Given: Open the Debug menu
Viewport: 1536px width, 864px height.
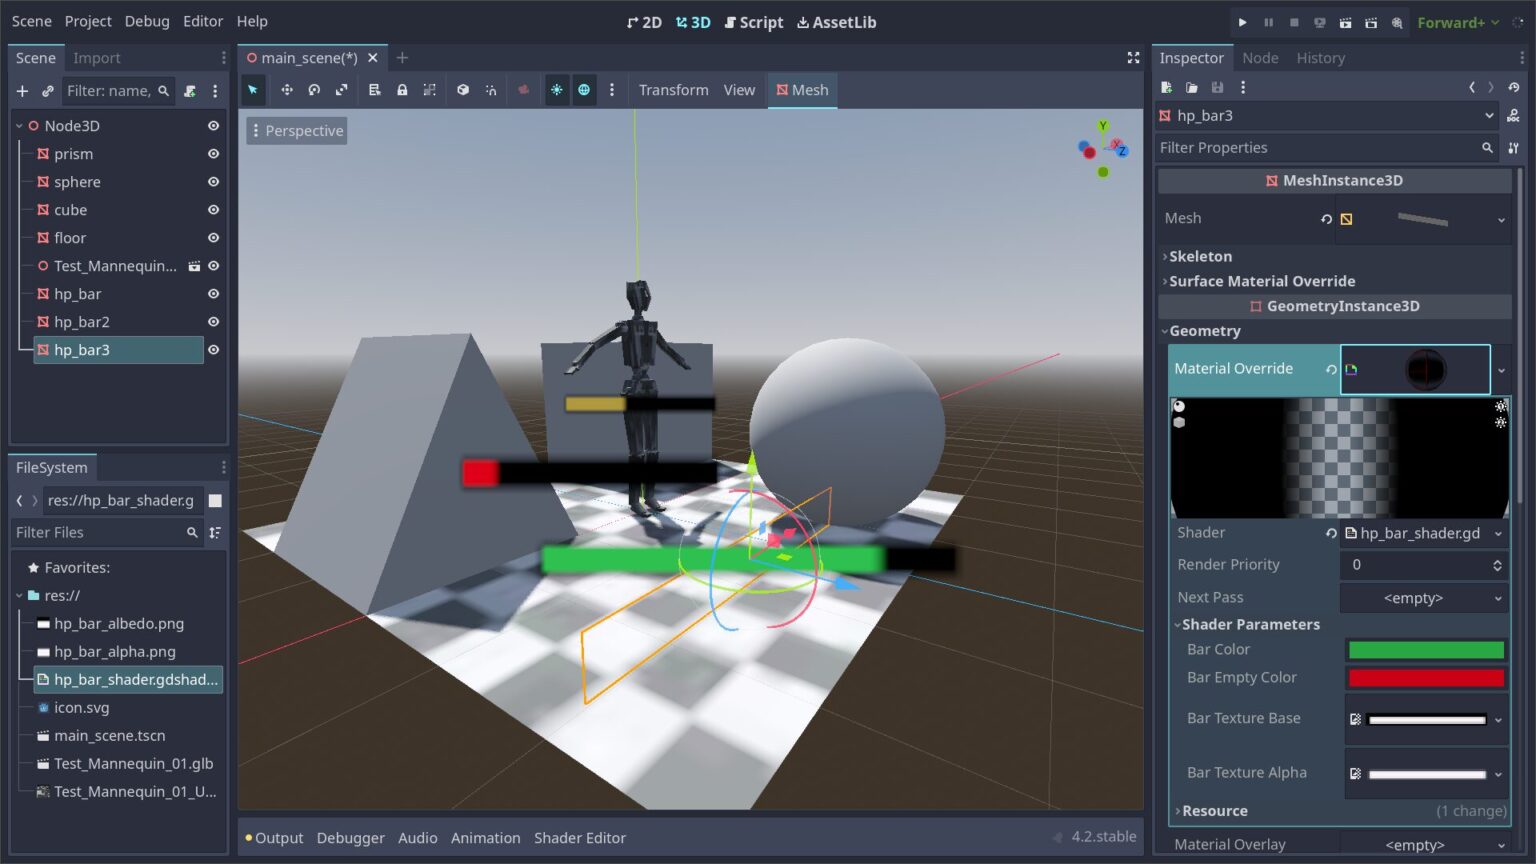Looking at the screenshot, I should pos(146,20).
